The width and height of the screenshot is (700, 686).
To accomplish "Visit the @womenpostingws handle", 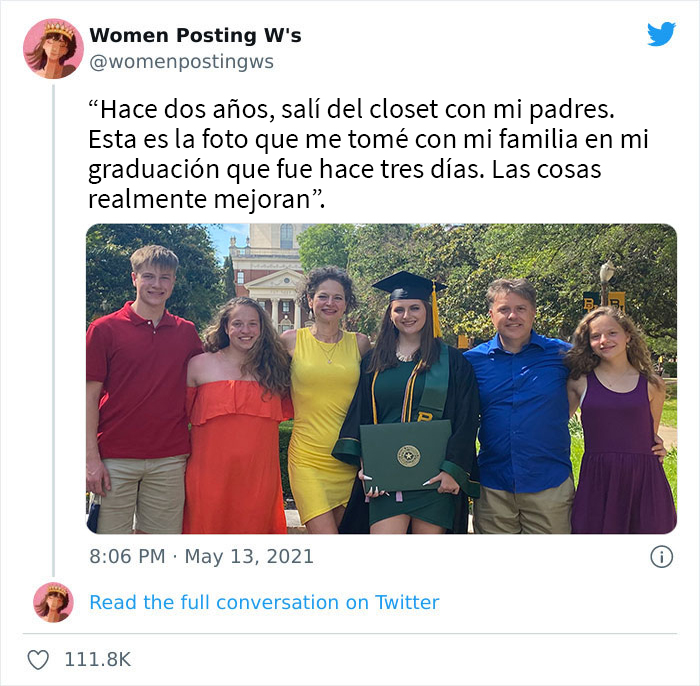I will (181, 61).
